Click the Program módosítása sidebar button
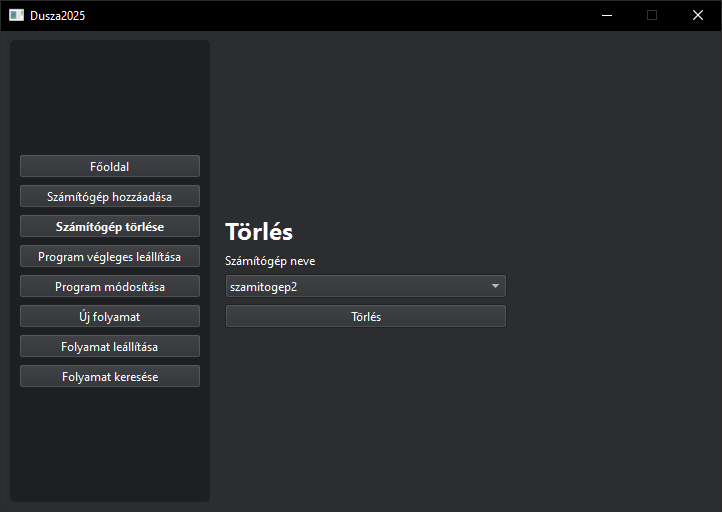 pyautogui.click(x=110, y=286)
